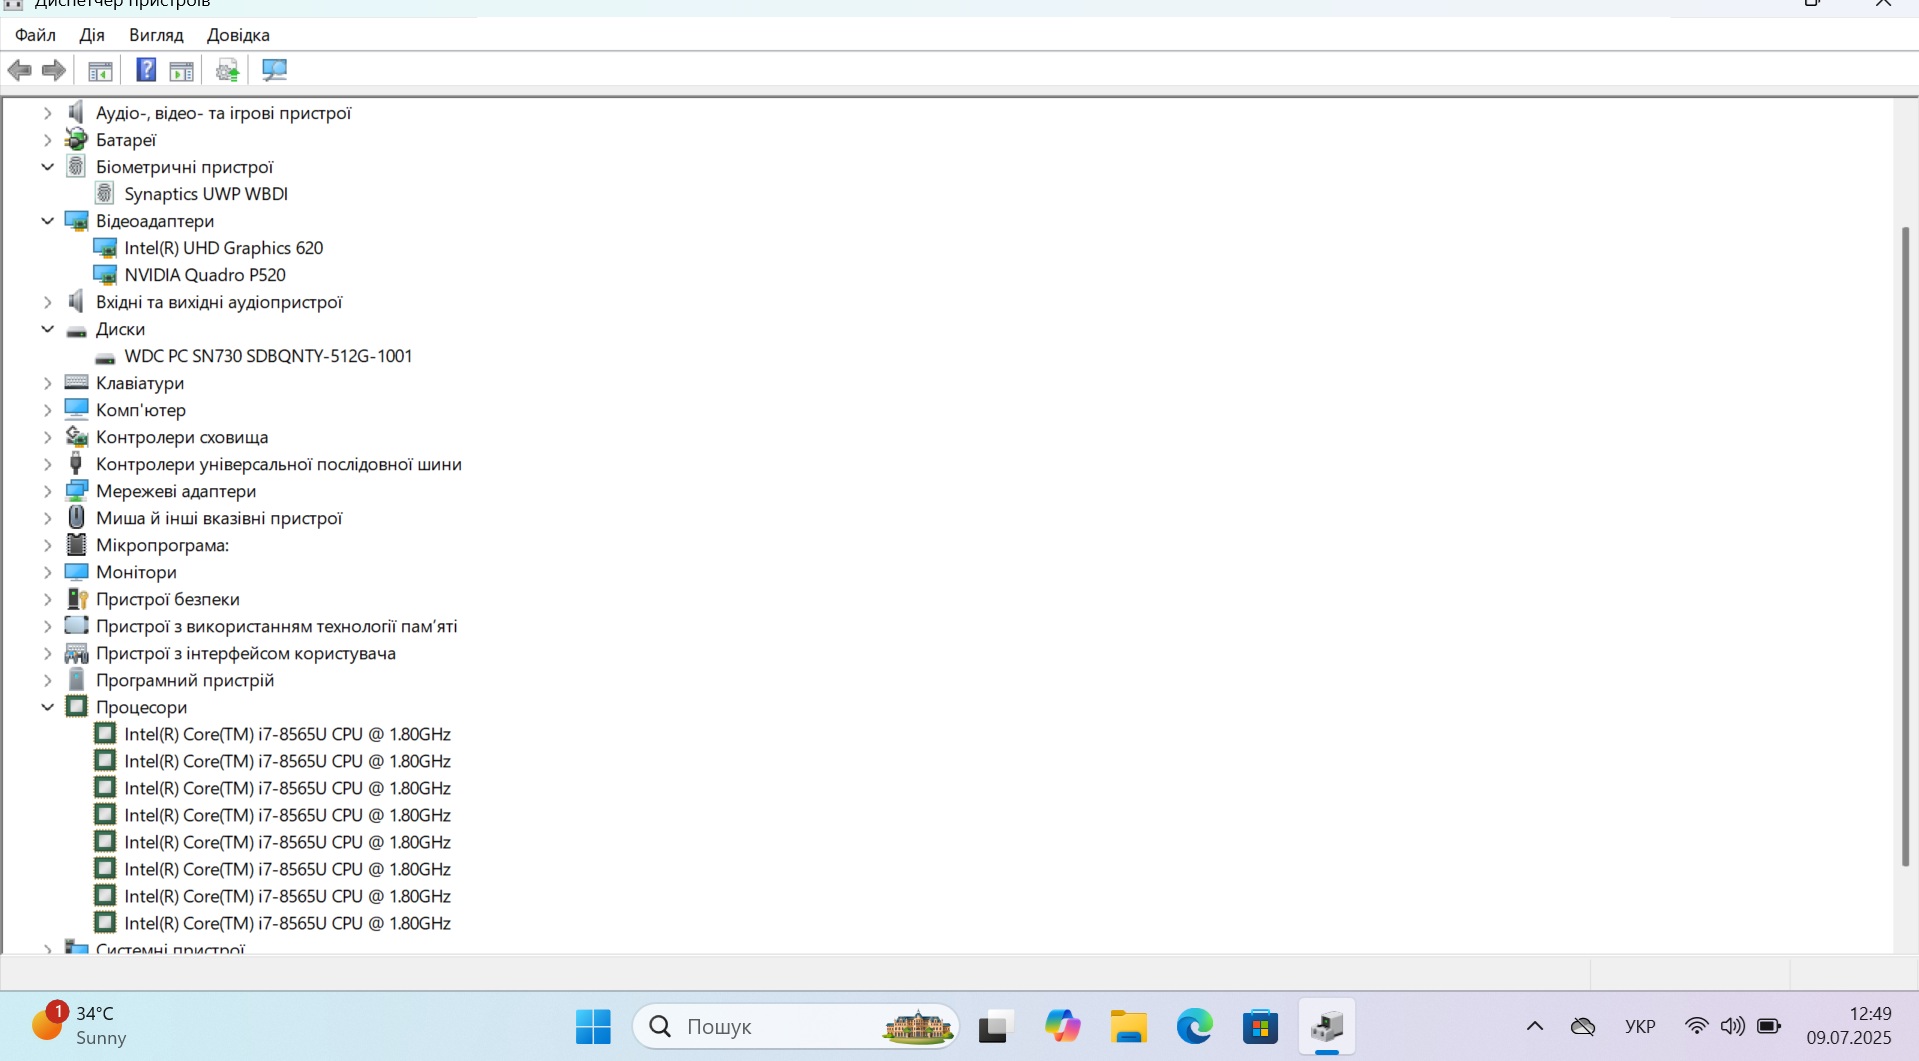Click the NVIDIA Quadro P520 adapter icon
This screenshot has height=1061, width=1919.
click(x=105, y=274)
